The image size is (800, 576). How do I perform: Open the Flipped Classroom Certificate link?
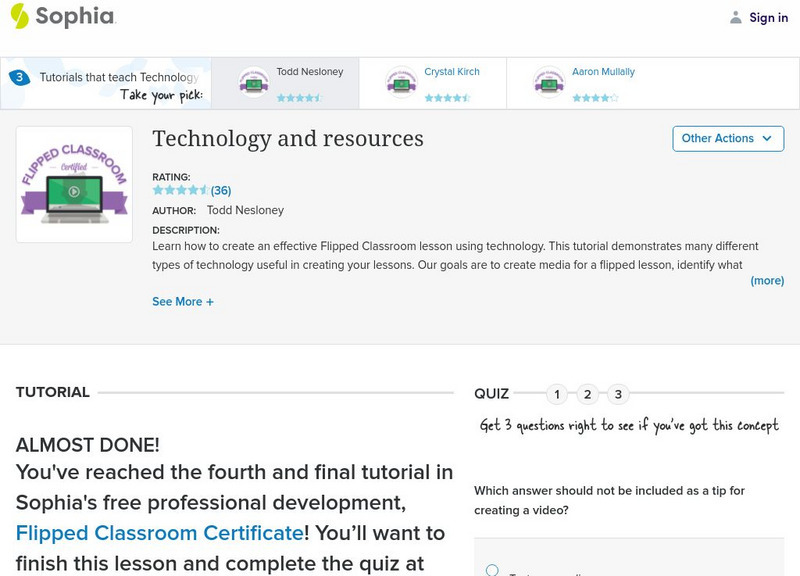pos(160,533)
